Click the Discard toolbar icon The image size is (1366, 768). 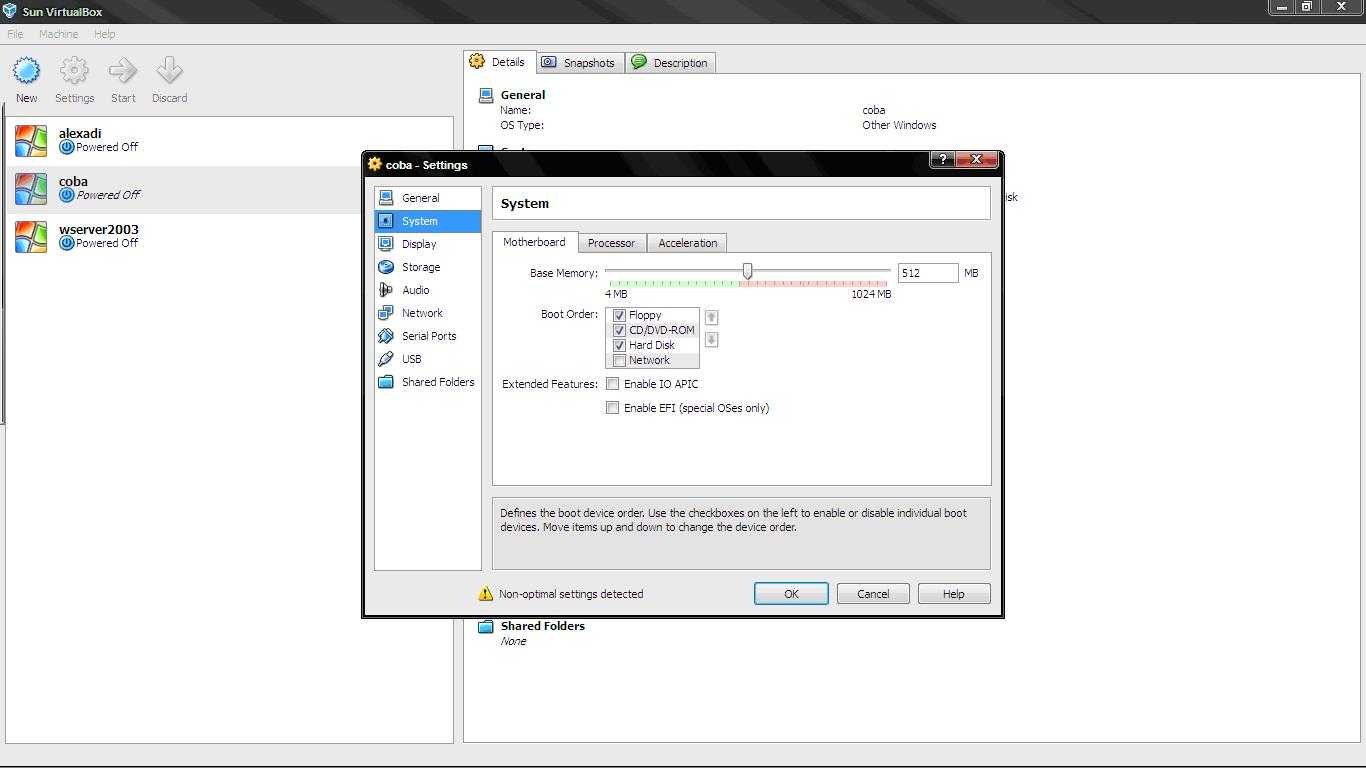(169, 71)
